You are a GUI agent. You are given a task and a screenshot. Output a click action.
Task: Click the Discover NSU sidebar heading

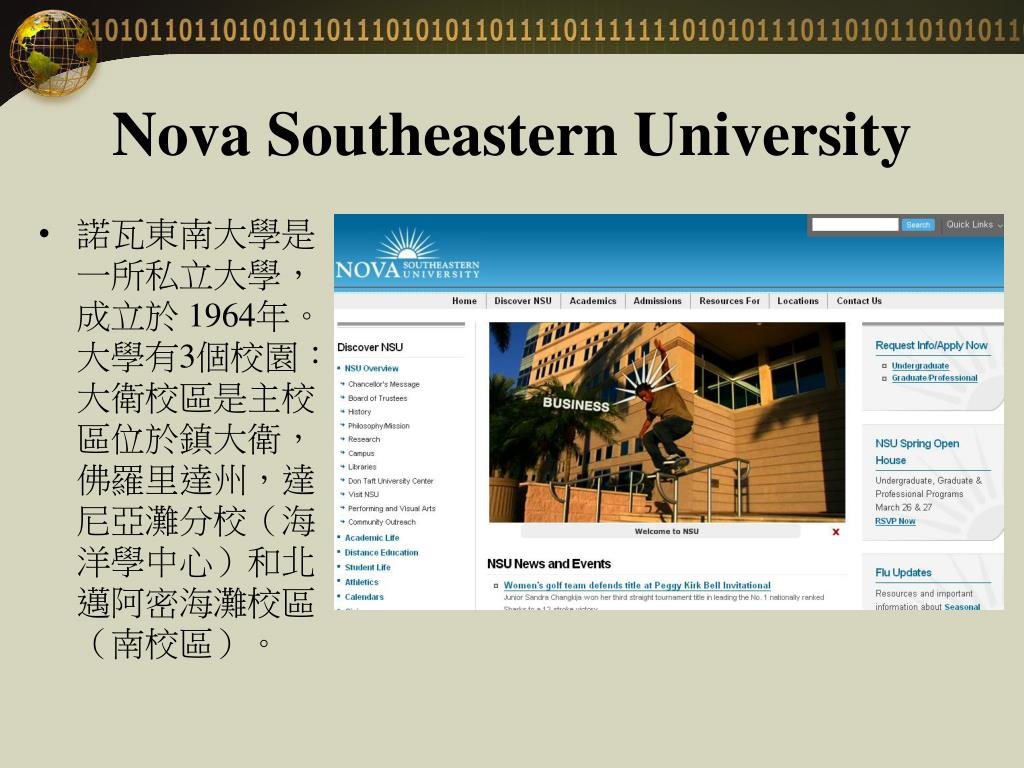370,347
